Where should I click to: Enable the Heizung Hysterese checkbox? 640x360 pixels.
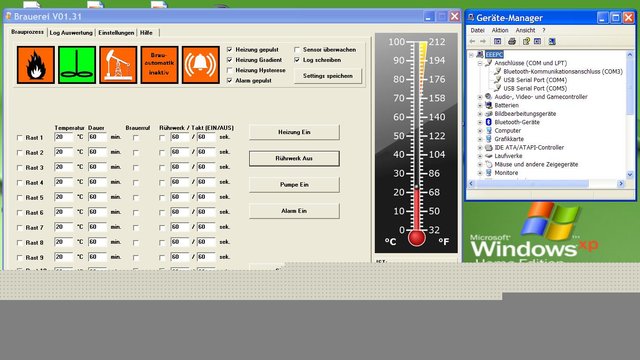pyautogui.click(x=229, y=70)
